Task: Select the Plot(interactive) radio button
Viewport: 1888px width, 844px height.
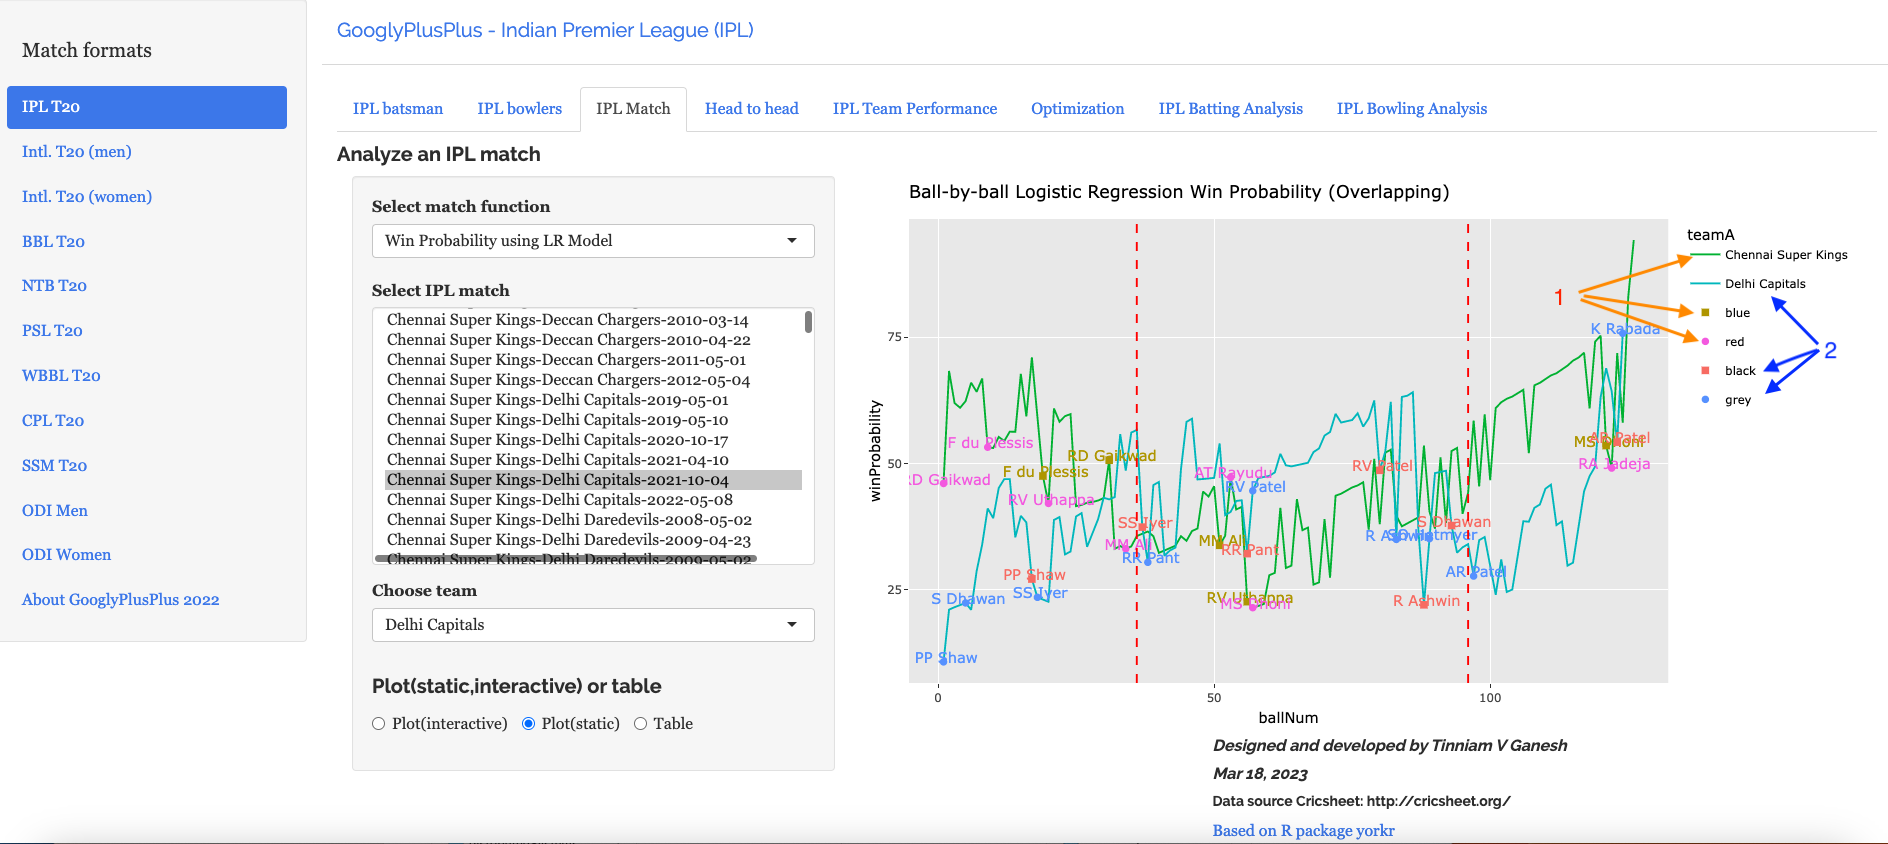Action: [x=379, y=724]
